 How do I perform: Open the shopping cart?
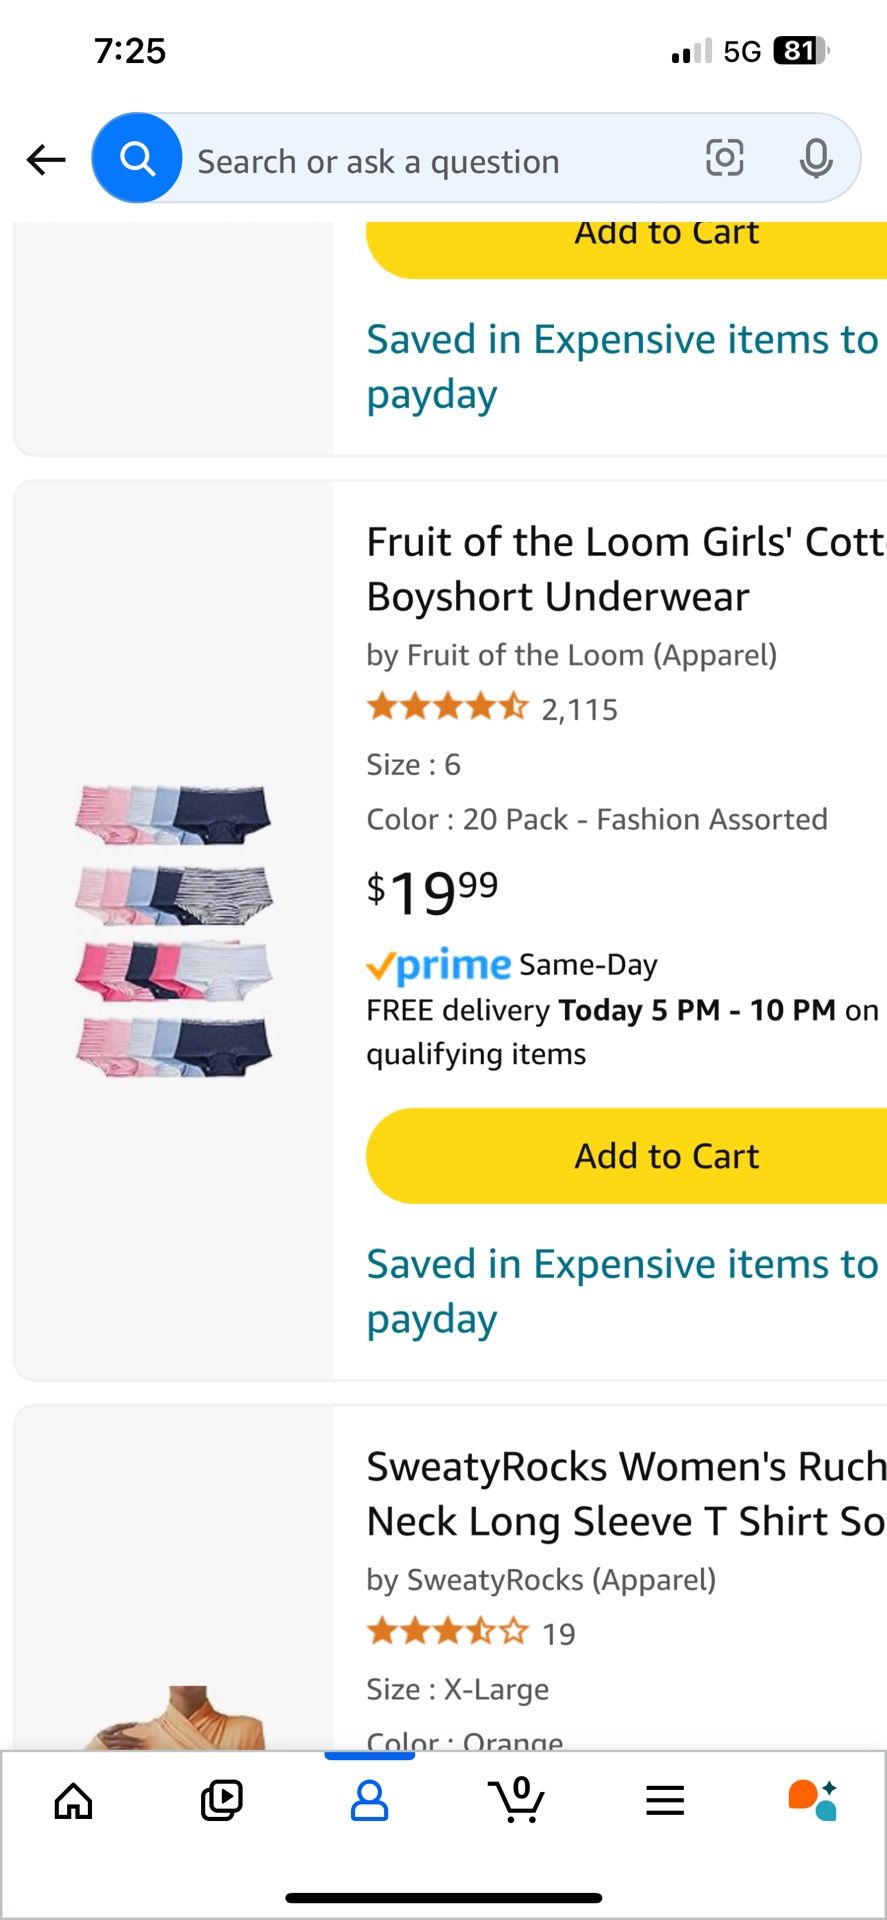(518, 1801)
